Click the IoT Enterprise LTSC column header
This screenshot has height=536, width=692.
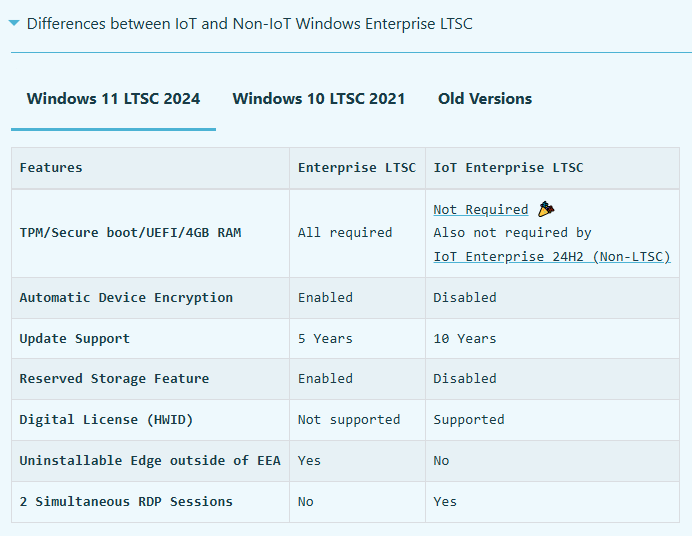click(508, 168)
